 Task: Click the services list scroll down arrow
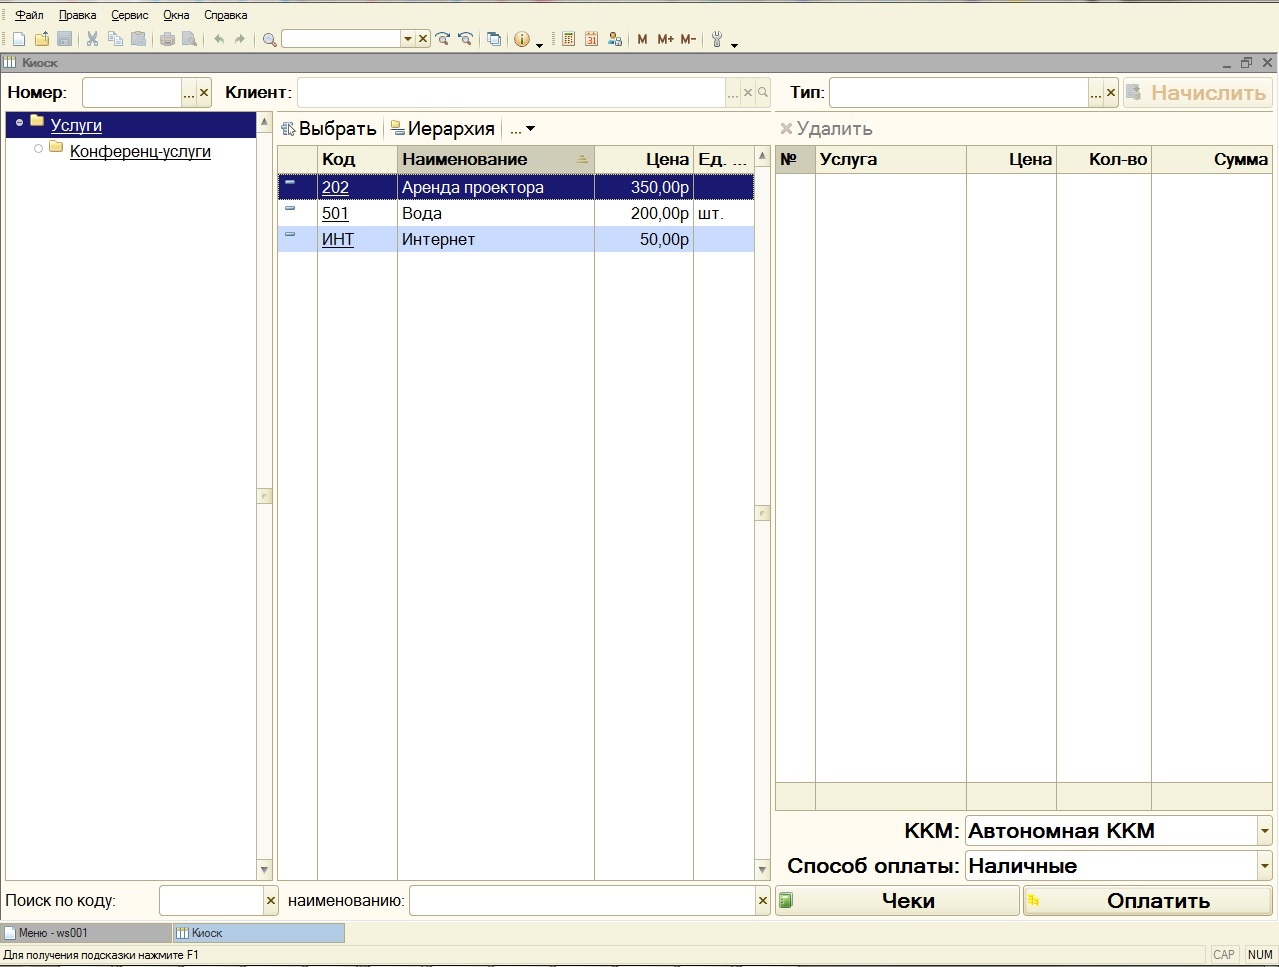(762, 870)
